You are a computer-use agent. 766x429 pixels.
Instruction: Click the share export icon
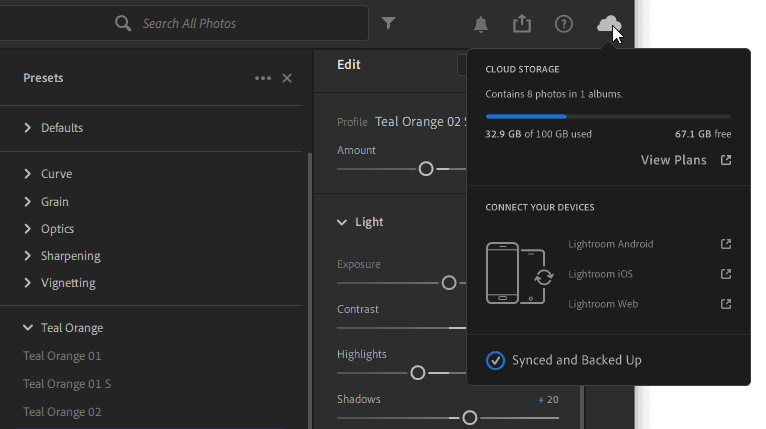point(522,24)
